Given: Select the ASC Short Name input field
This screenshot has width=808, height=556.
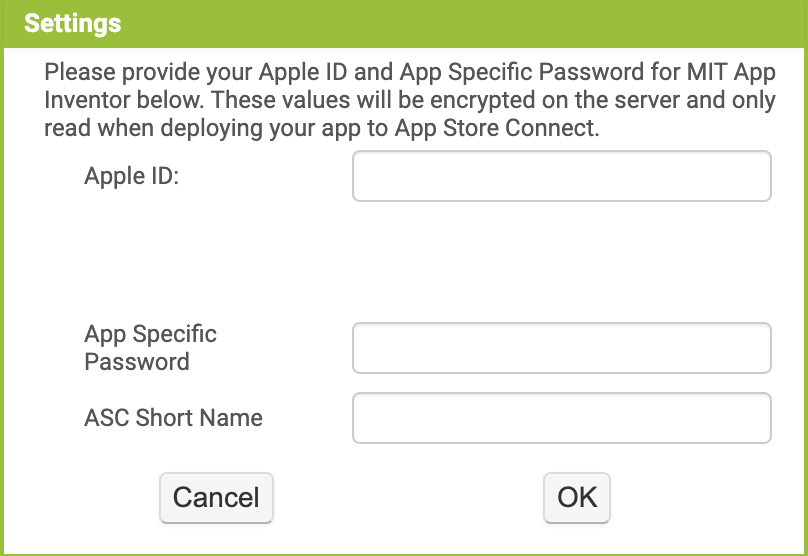Looking at the screenshot, I should click(561, 418).
